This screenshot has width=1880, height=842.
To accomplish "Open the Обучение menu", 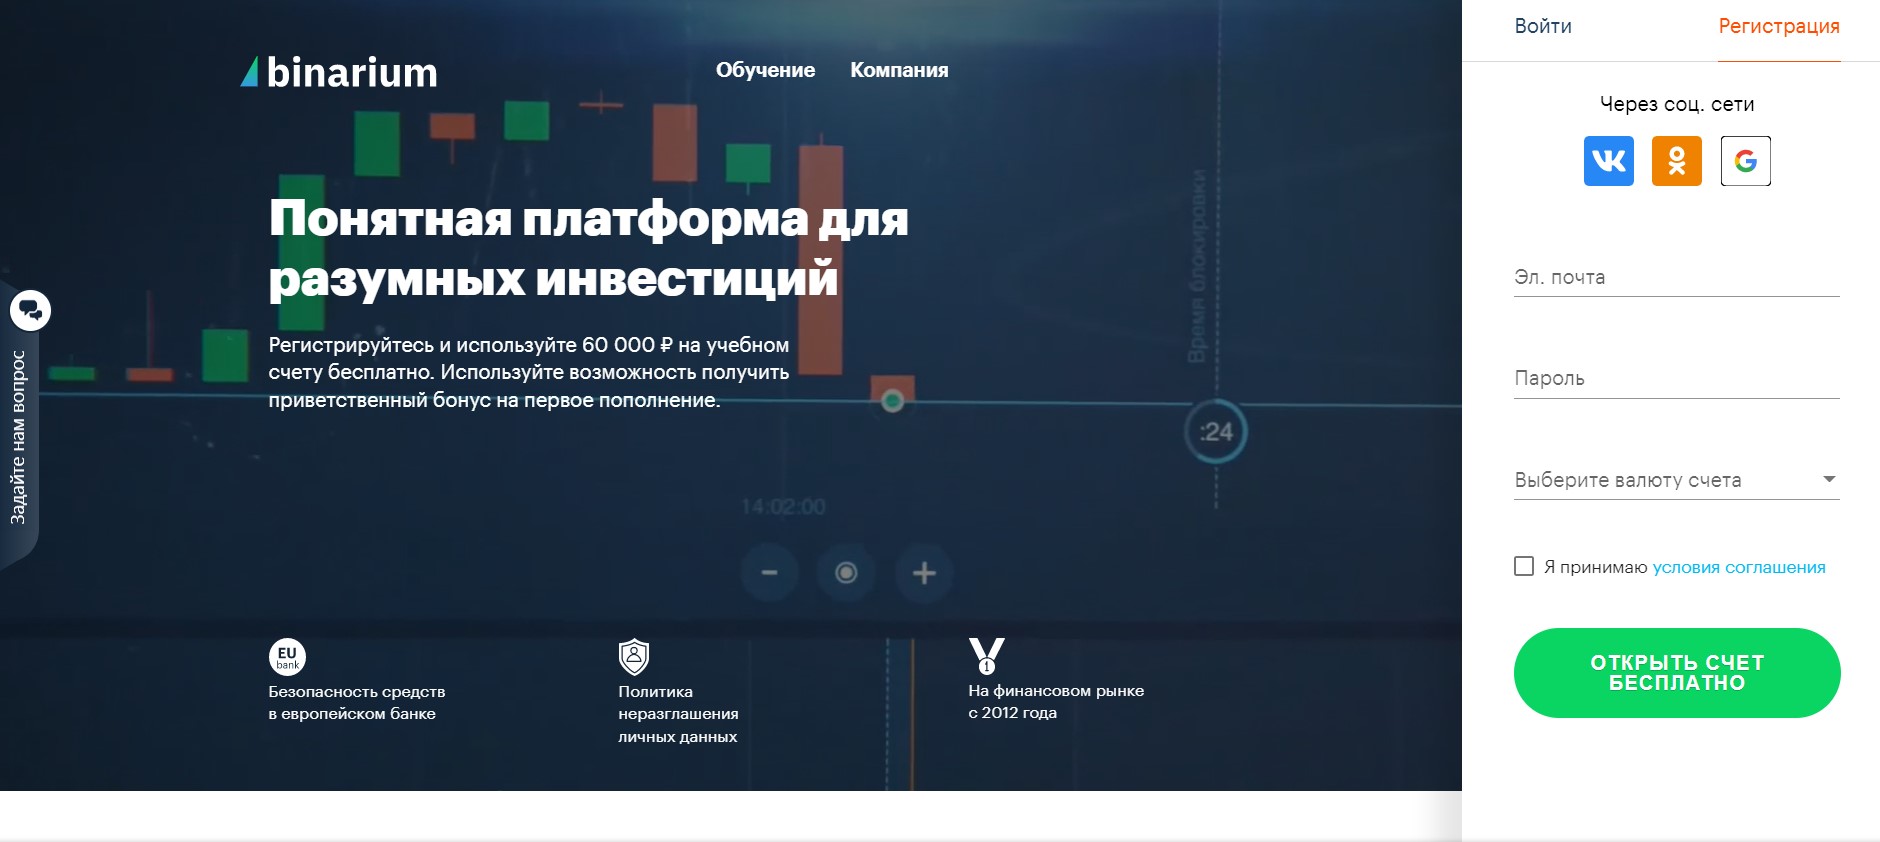I will [x=765, y=70].
